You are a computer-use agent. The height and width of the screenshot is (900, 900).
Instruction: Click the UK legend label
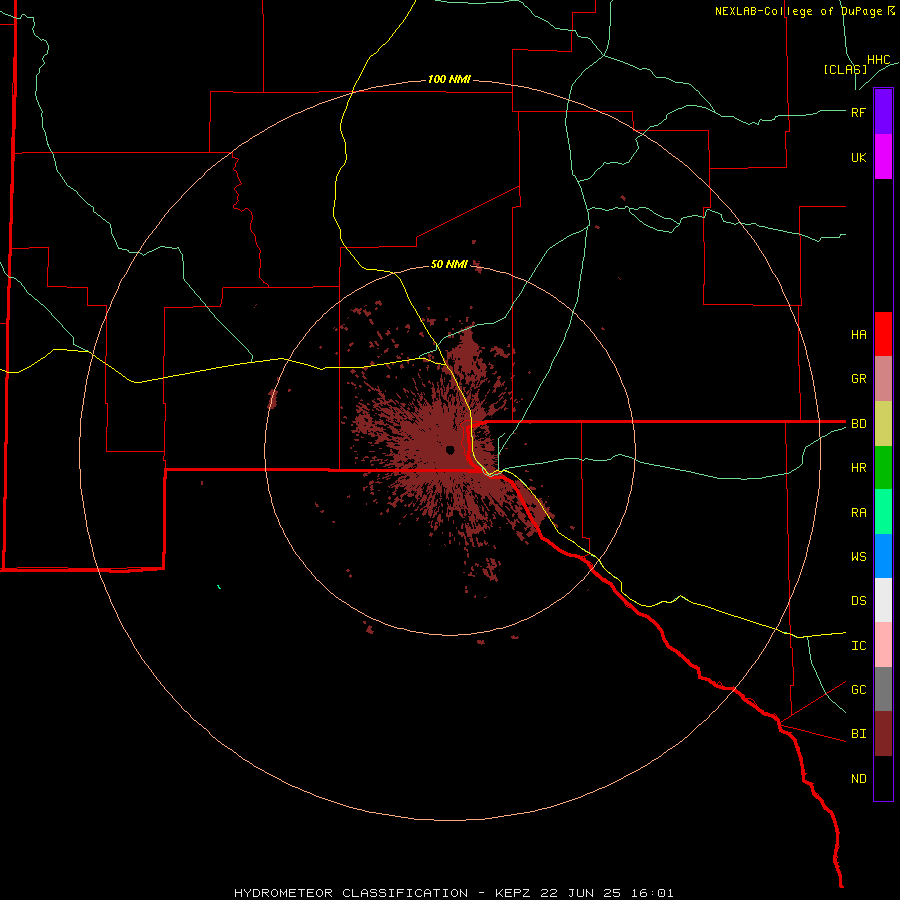click(x=858, y=157)
